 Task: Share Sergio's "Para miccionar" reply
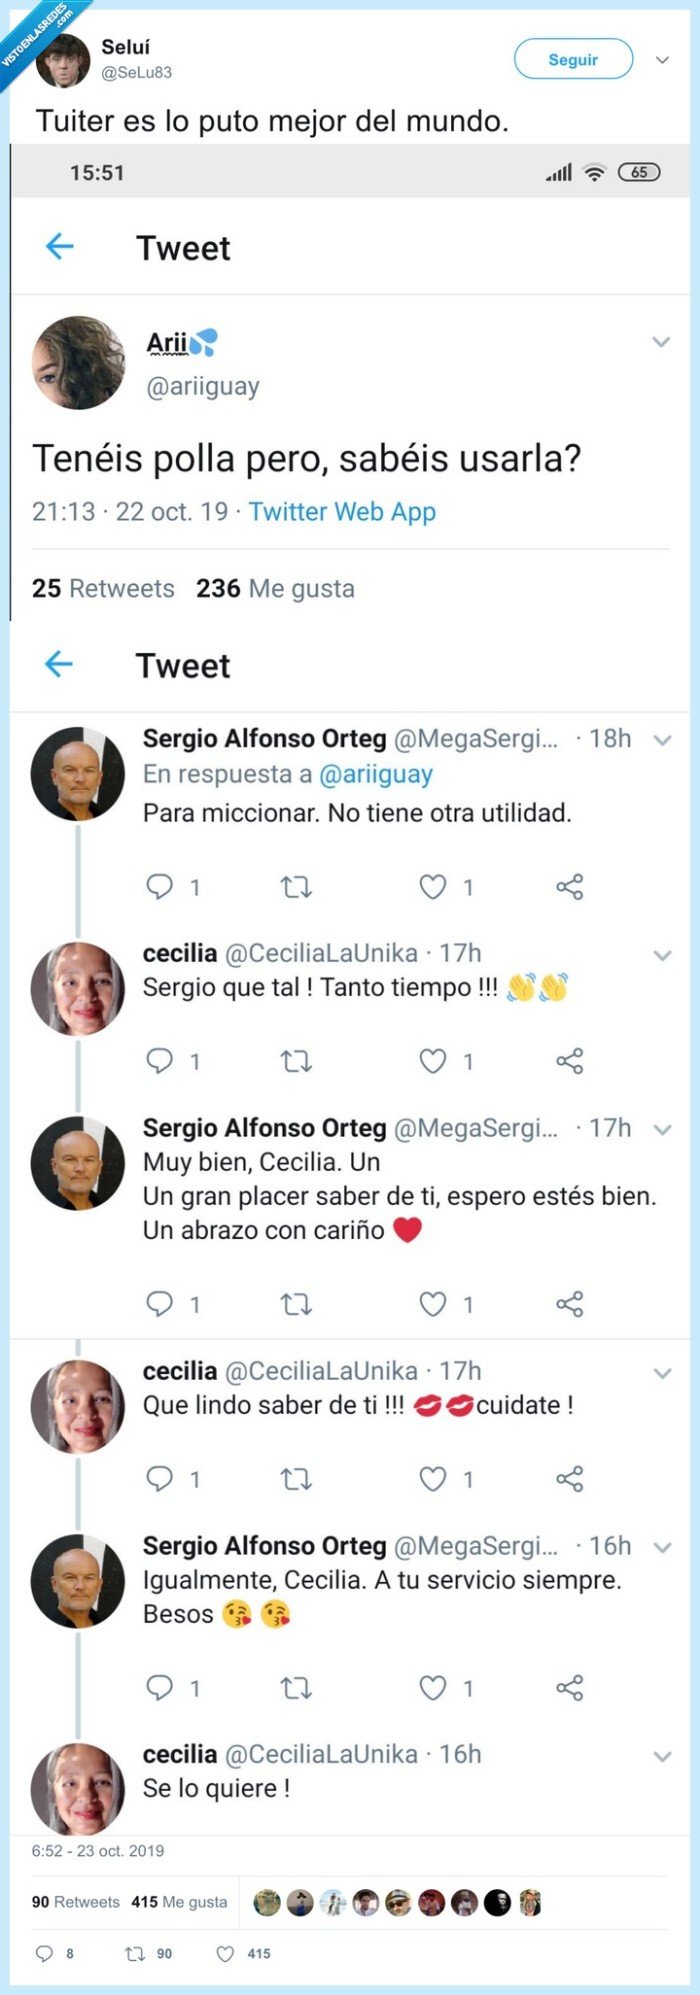coord(572,886)
